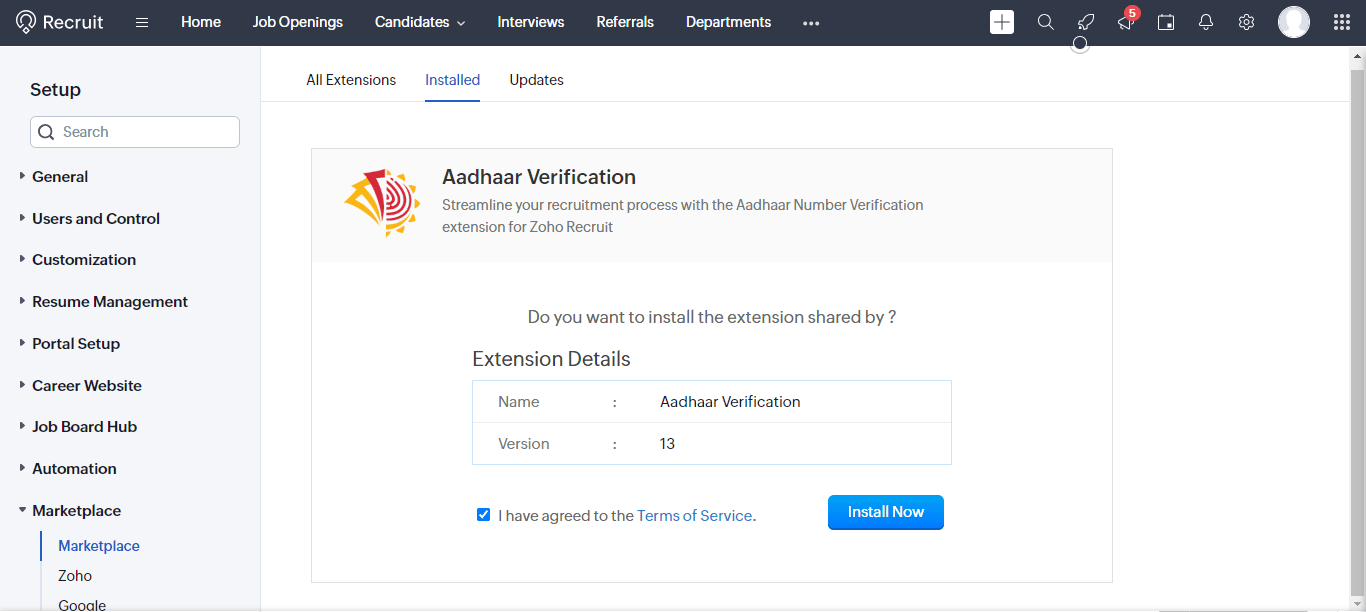Expand Users and Control section

click(x=96, y=218)
